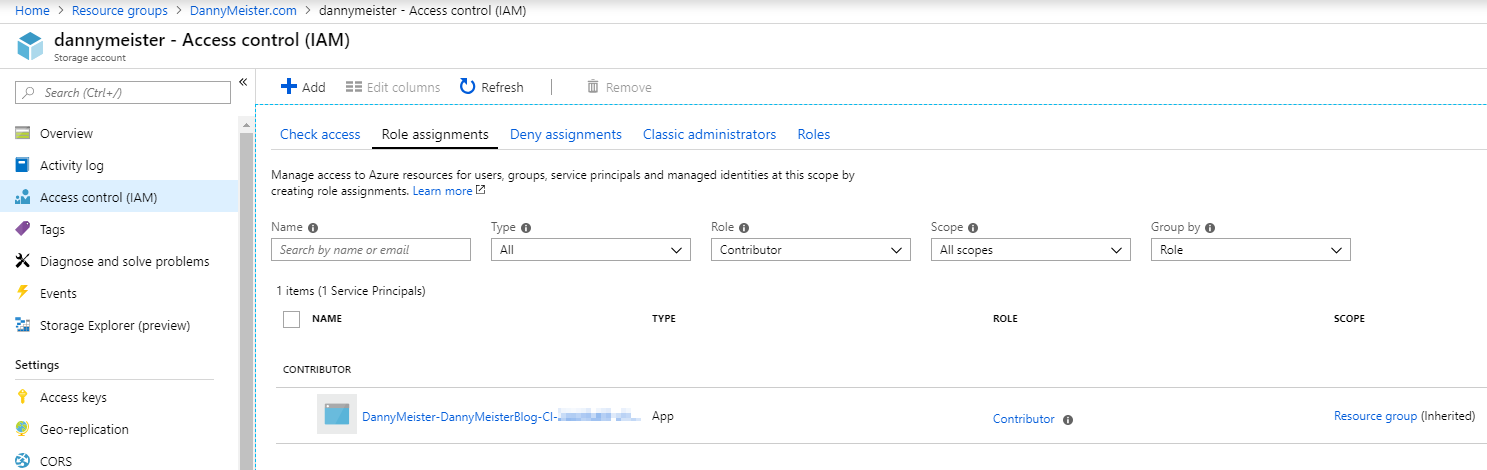1487x470 pixels.
Task: Click the Overview sidebar icon
Action: pos(23,134)
